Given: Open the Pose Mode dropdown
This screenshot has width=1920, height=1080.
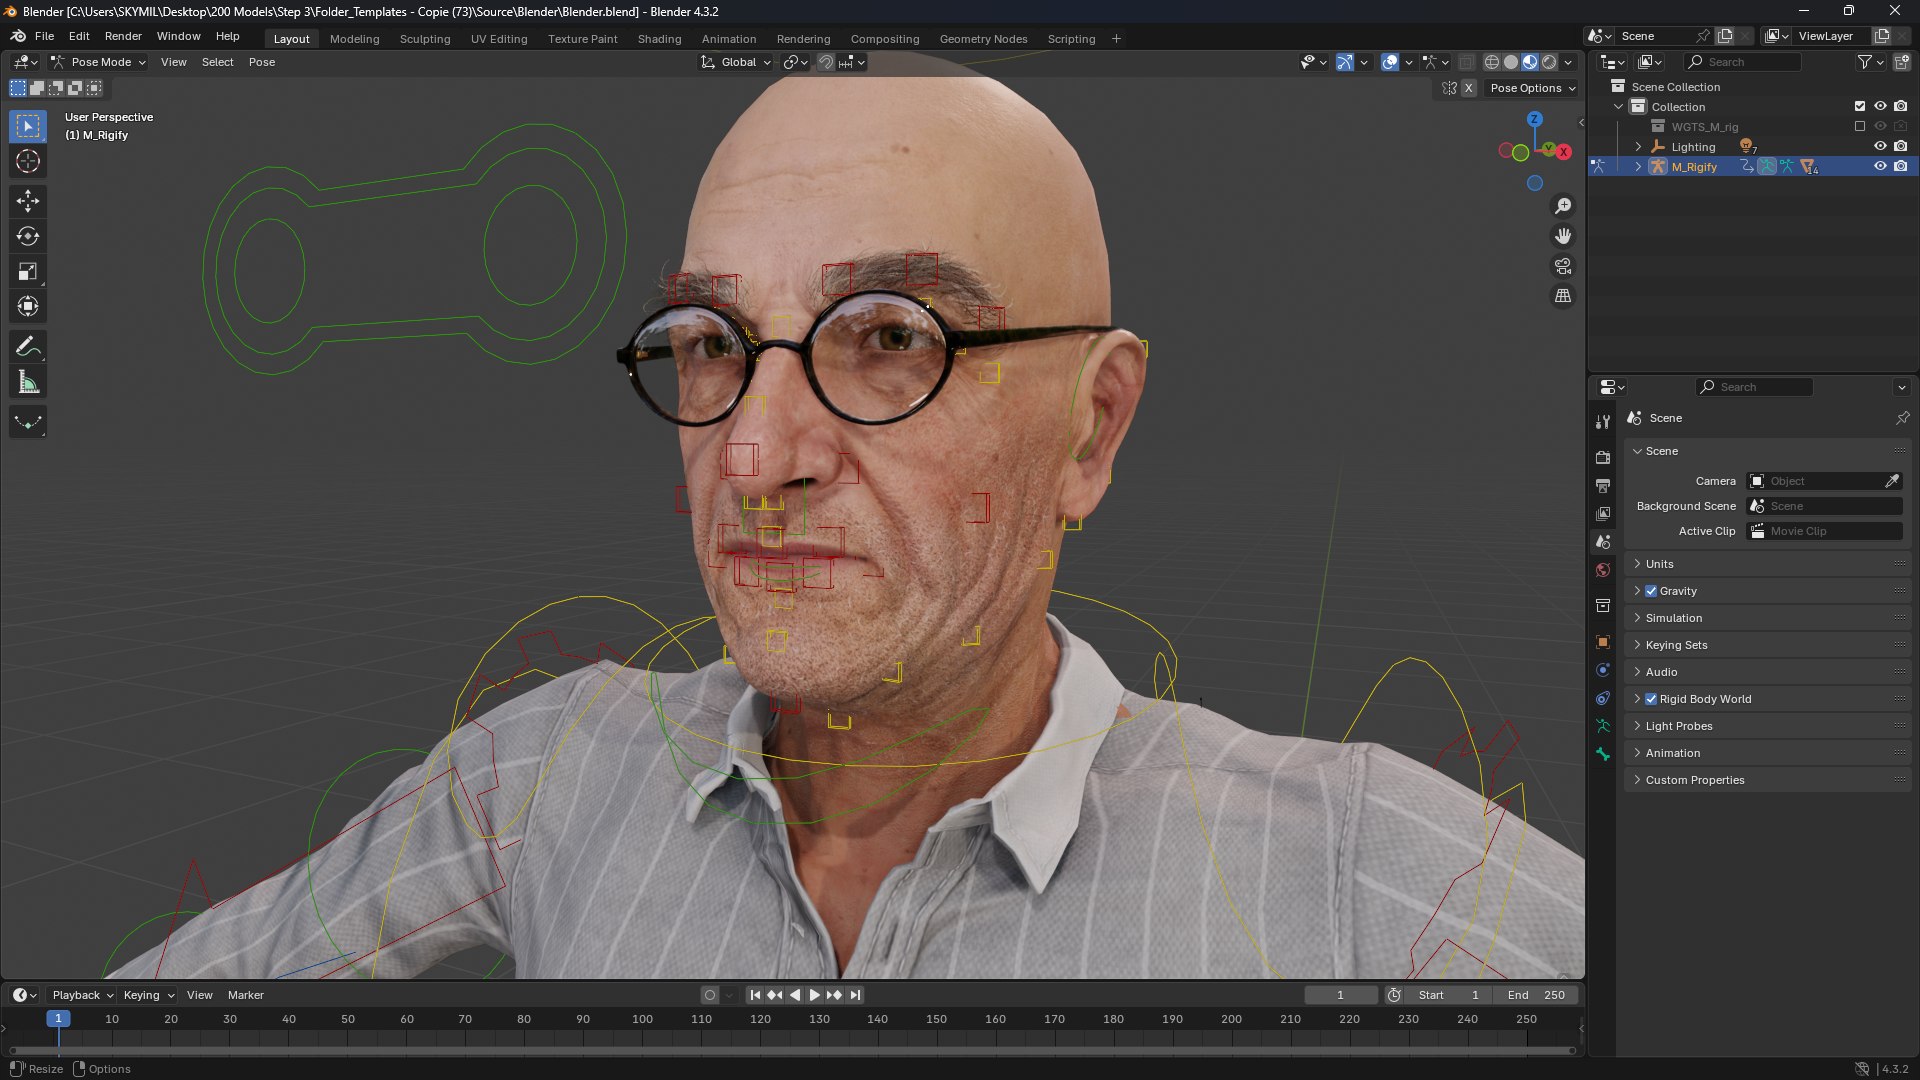Looking at the screenshot, I should click(99, 62).
